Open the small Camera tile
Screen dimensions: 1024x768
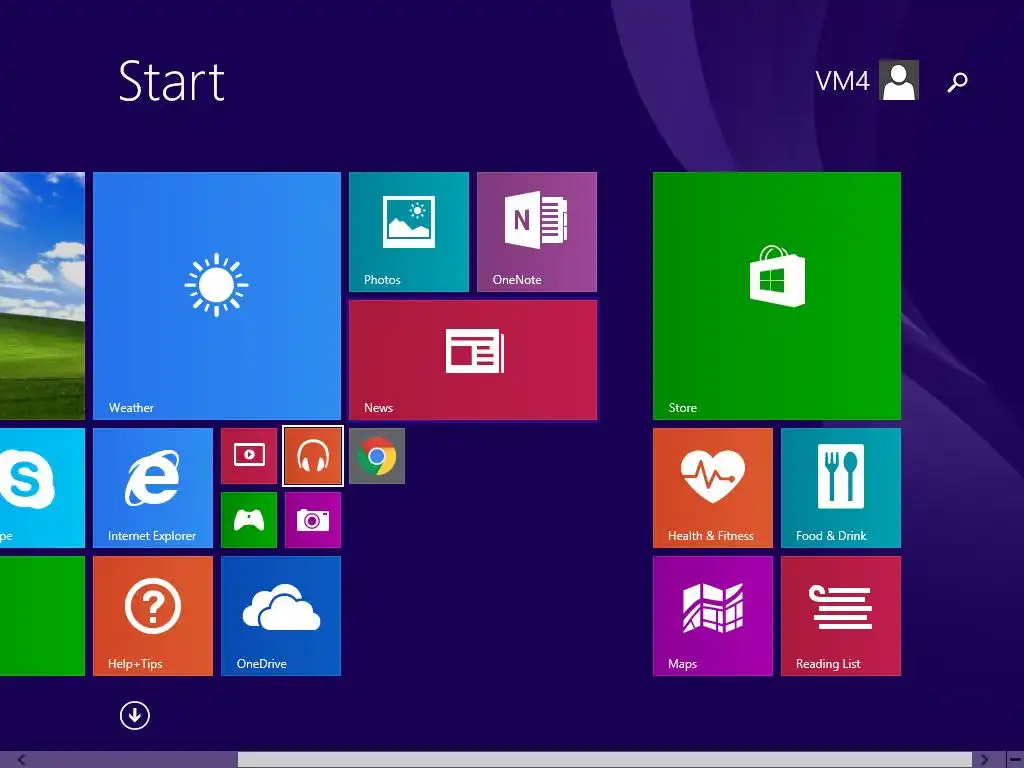313,520
